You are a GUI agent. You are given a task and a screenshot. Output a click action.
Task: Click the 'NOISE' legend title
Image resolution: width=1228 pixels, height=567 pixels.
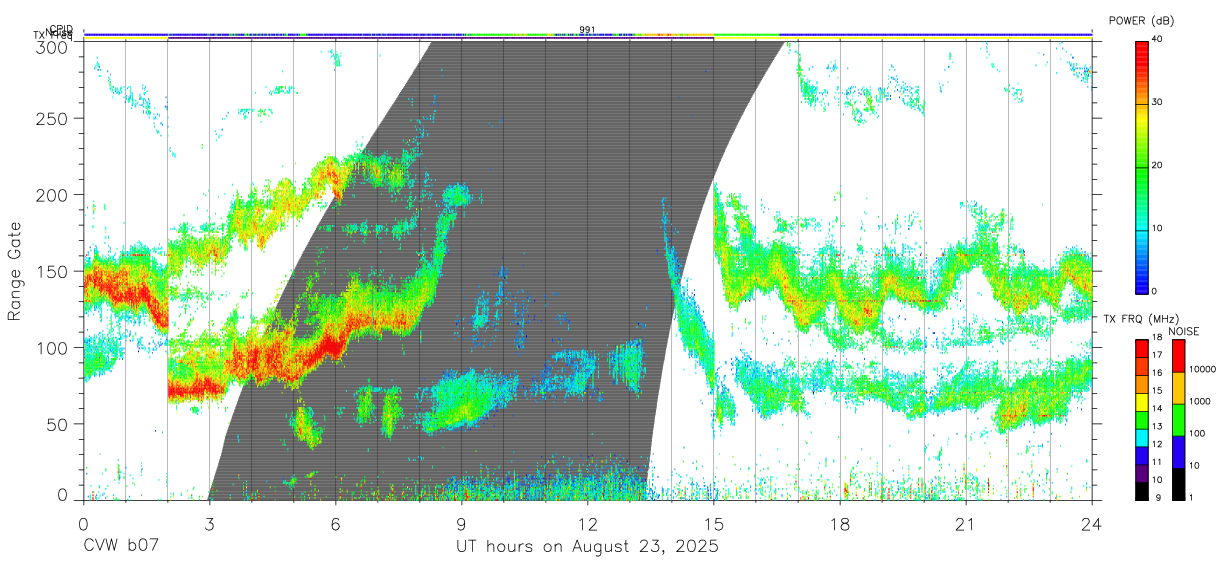(1184, 331)
